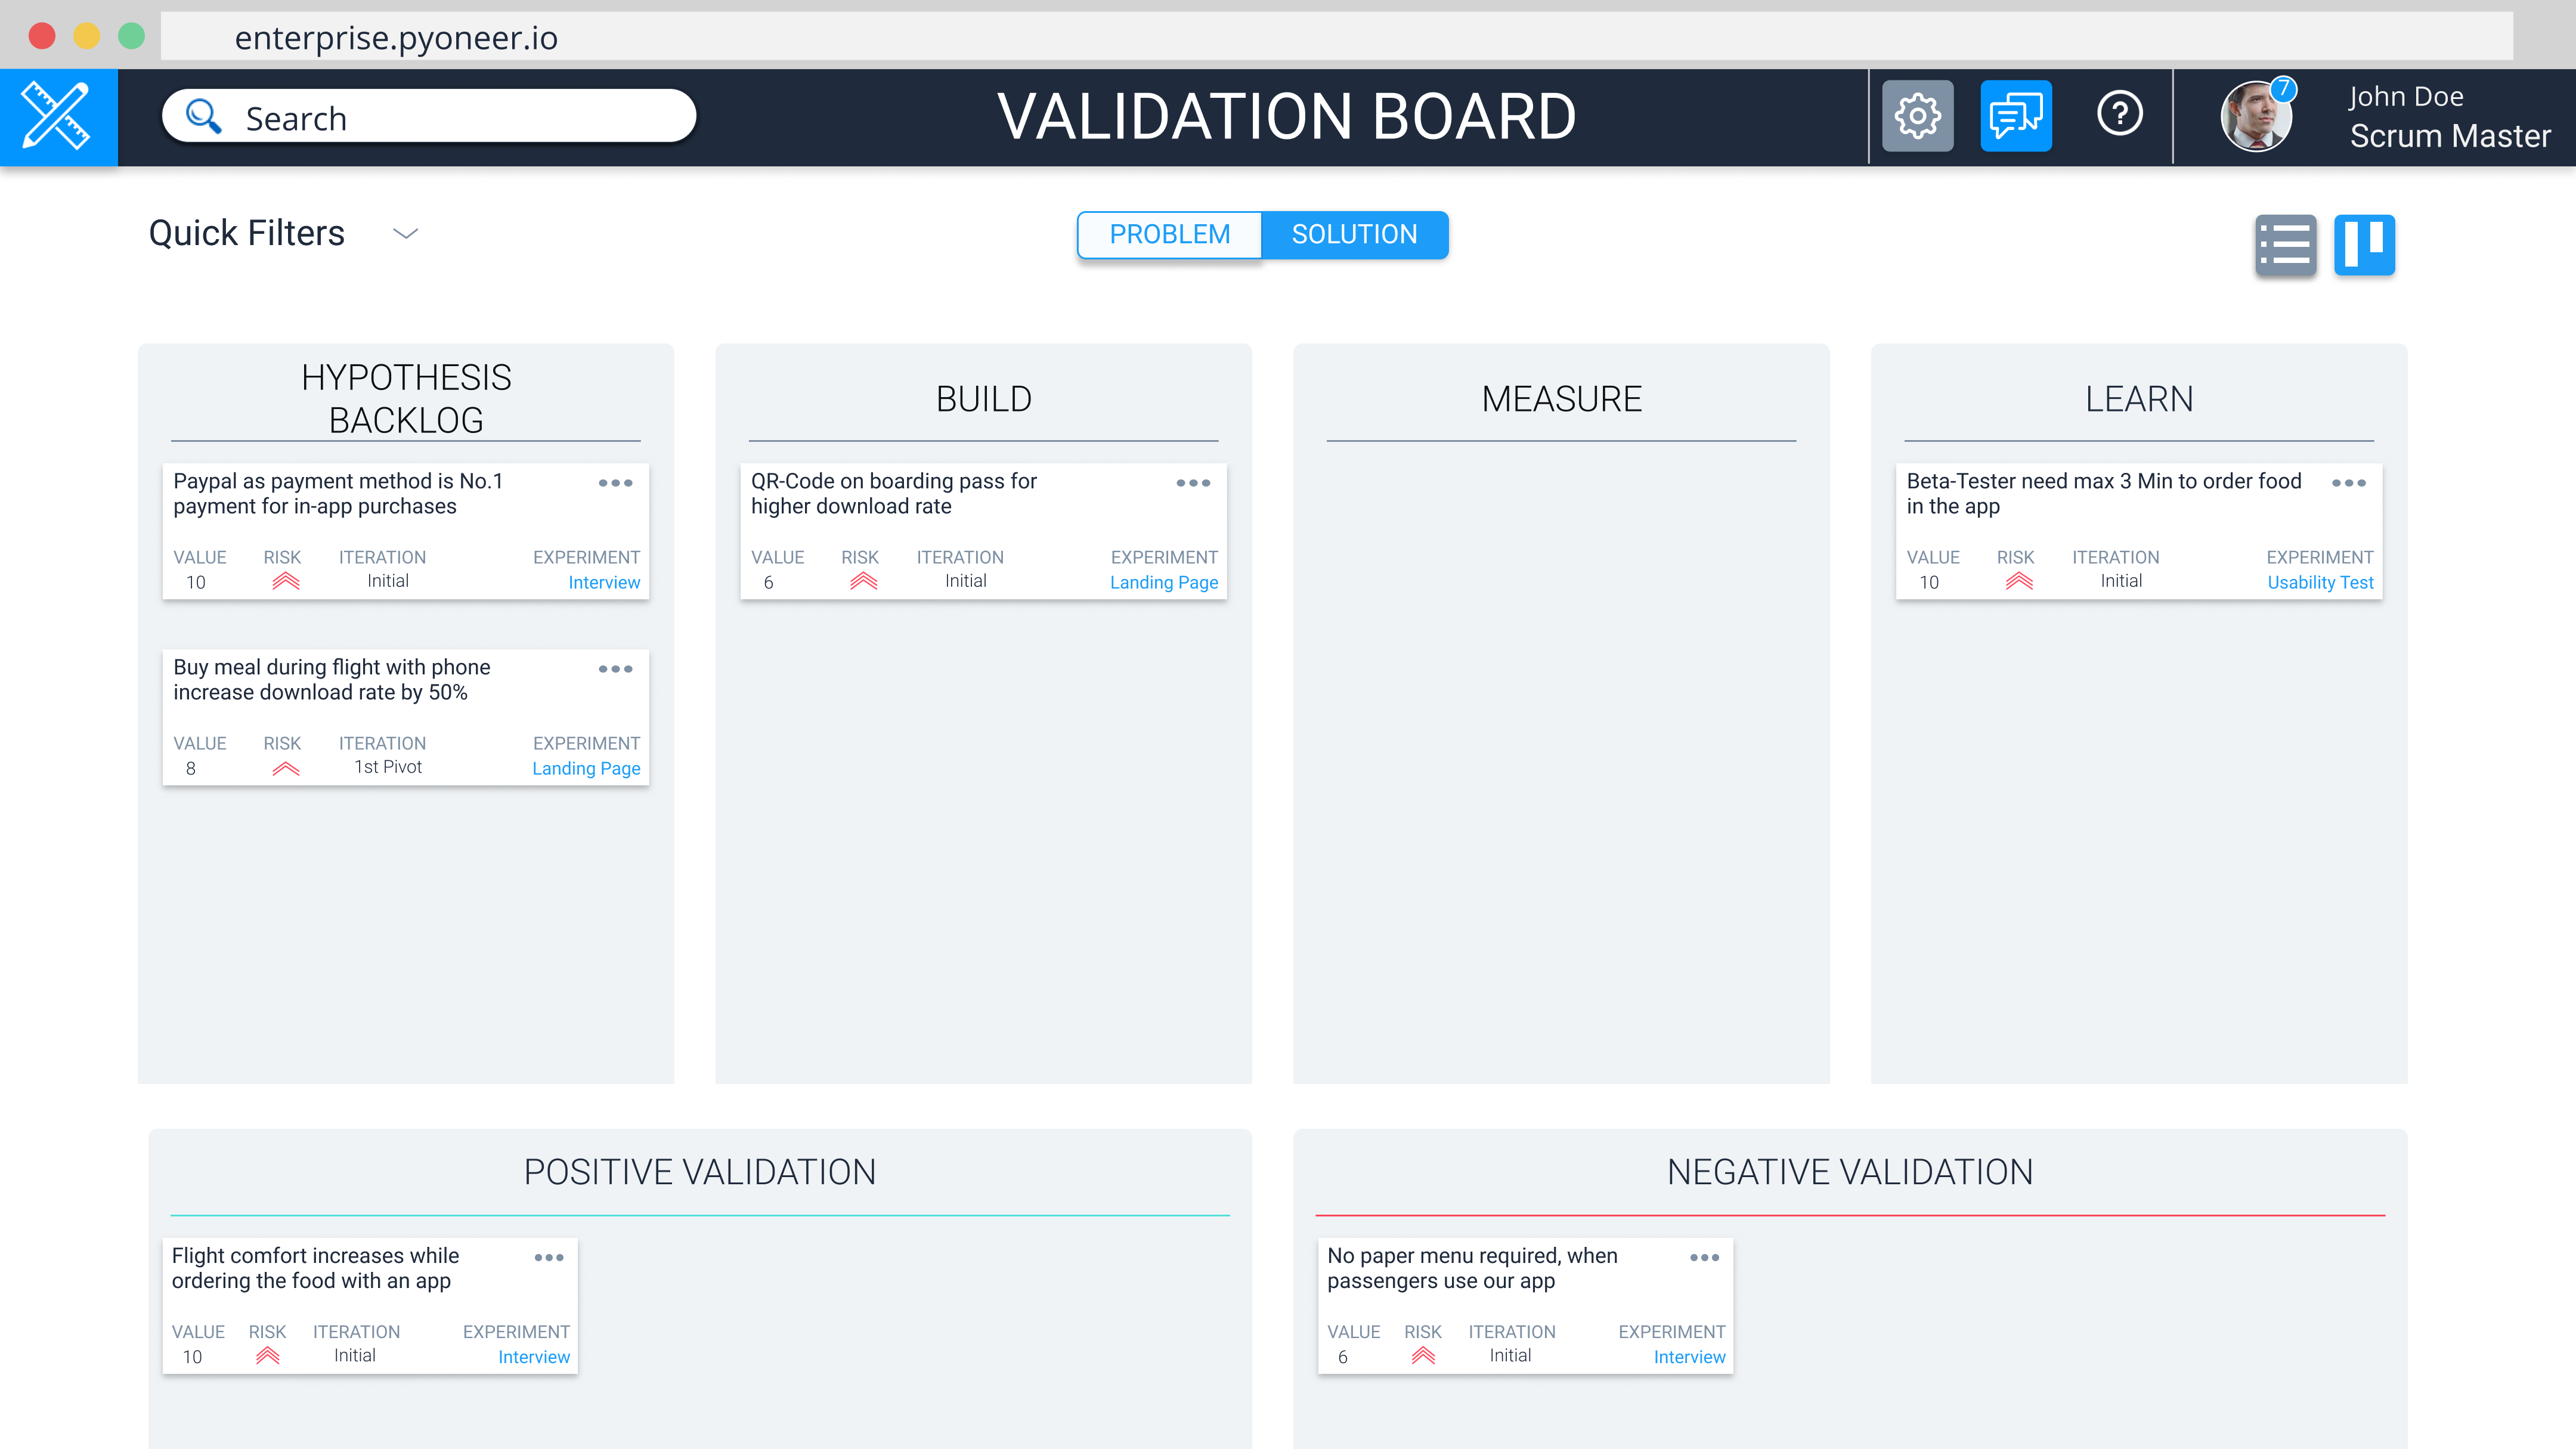Viewport: 2576px width, 1449px height.
Task: Expand the Quick Filters chevron
Action: tap(405, 234)
